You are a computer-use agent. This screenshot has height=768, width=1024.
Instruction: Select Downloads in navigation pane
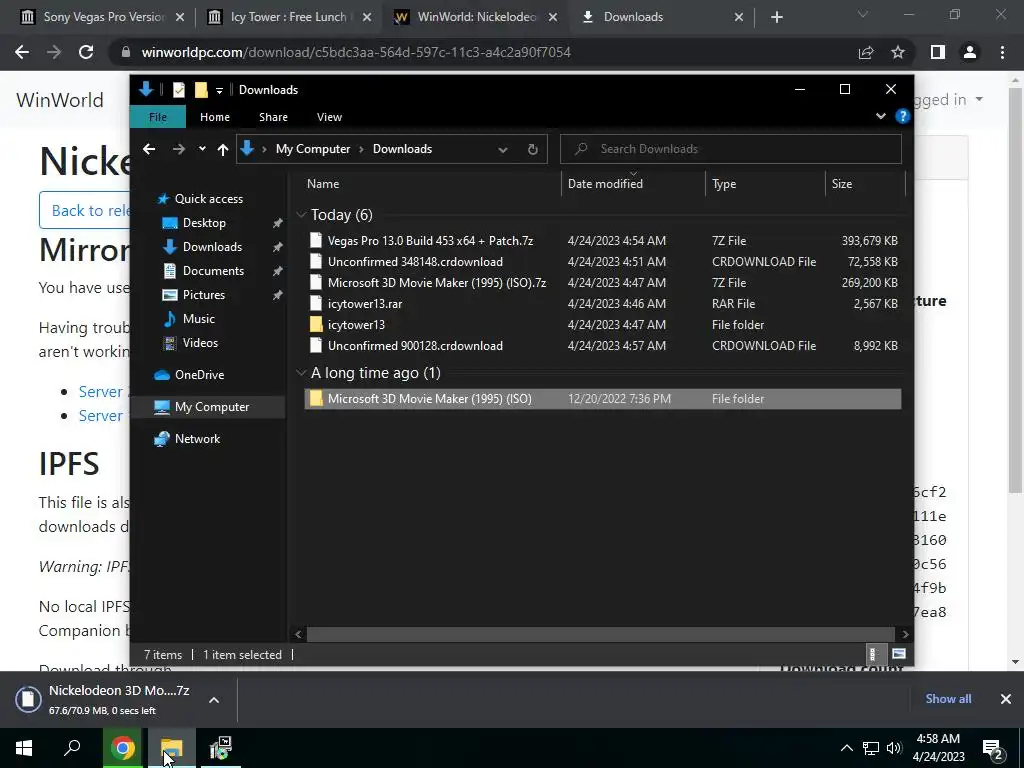pyautogui.click(x=212, y=247)
